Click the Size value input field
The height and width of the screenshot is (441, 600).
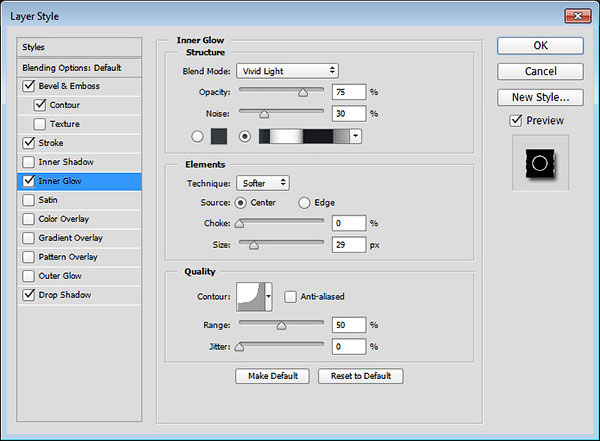tap(349, 245)
